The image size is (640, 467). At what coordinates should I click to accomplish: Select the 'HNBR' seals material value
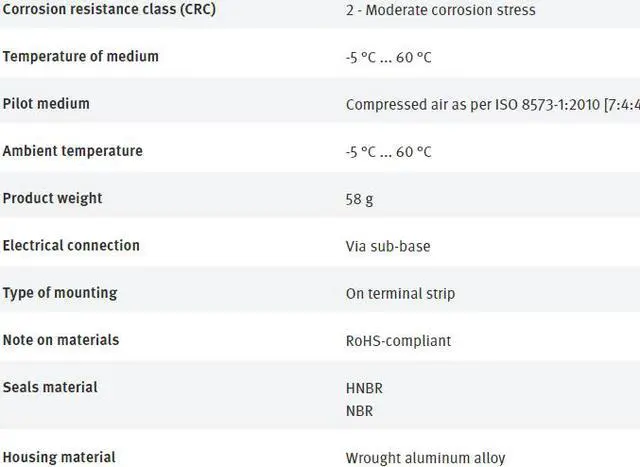364,388
